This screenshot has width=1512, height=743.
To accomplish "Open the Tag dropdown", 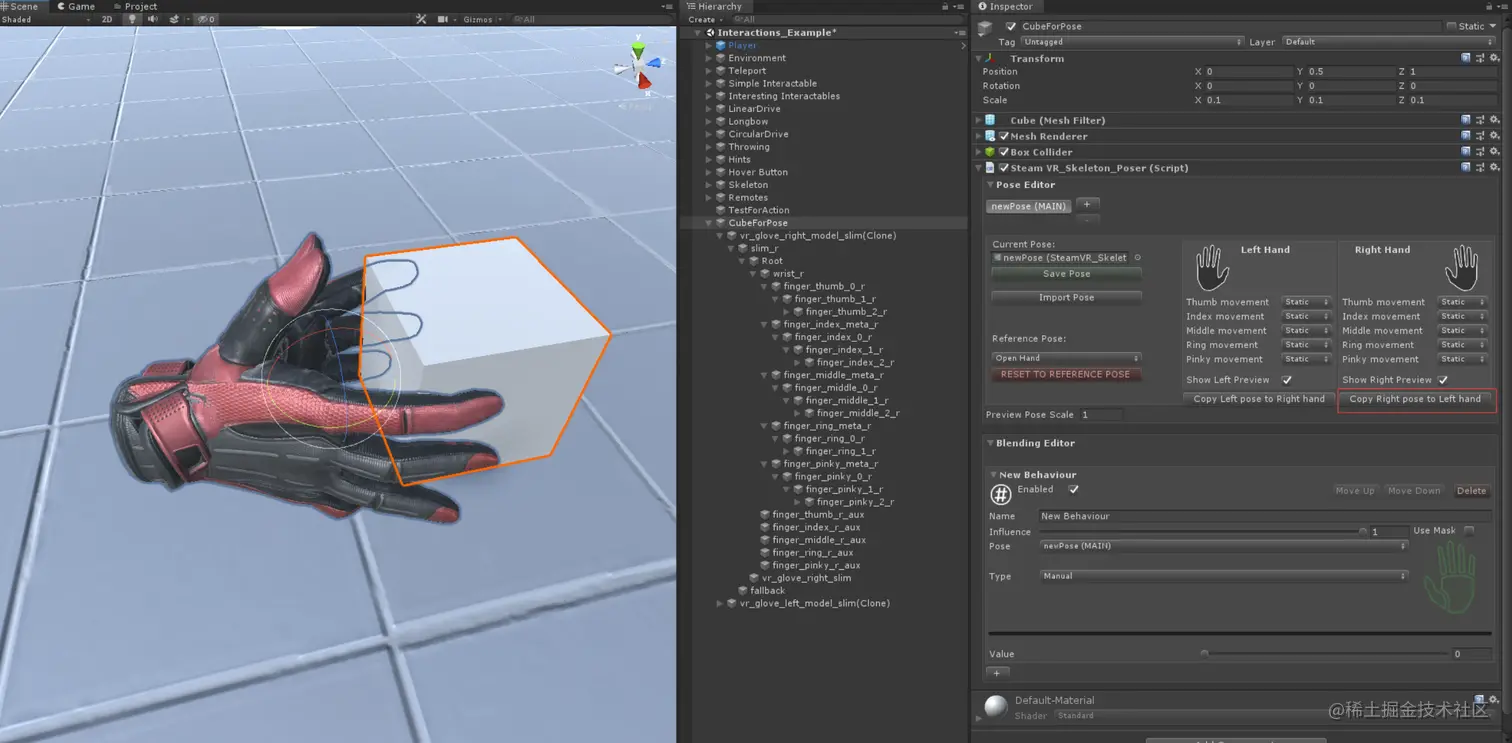I will 1132,42.
